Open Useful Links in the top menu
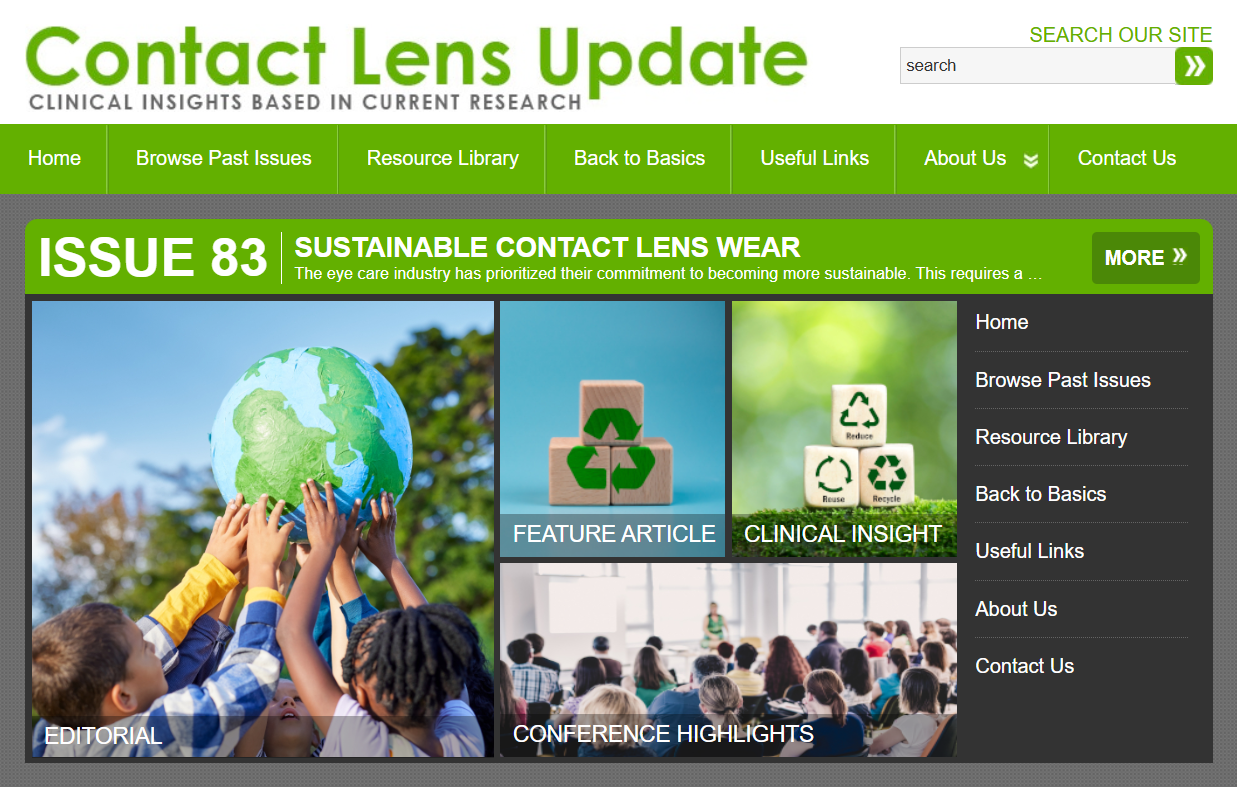The image size is (1237, 787). 814,158
